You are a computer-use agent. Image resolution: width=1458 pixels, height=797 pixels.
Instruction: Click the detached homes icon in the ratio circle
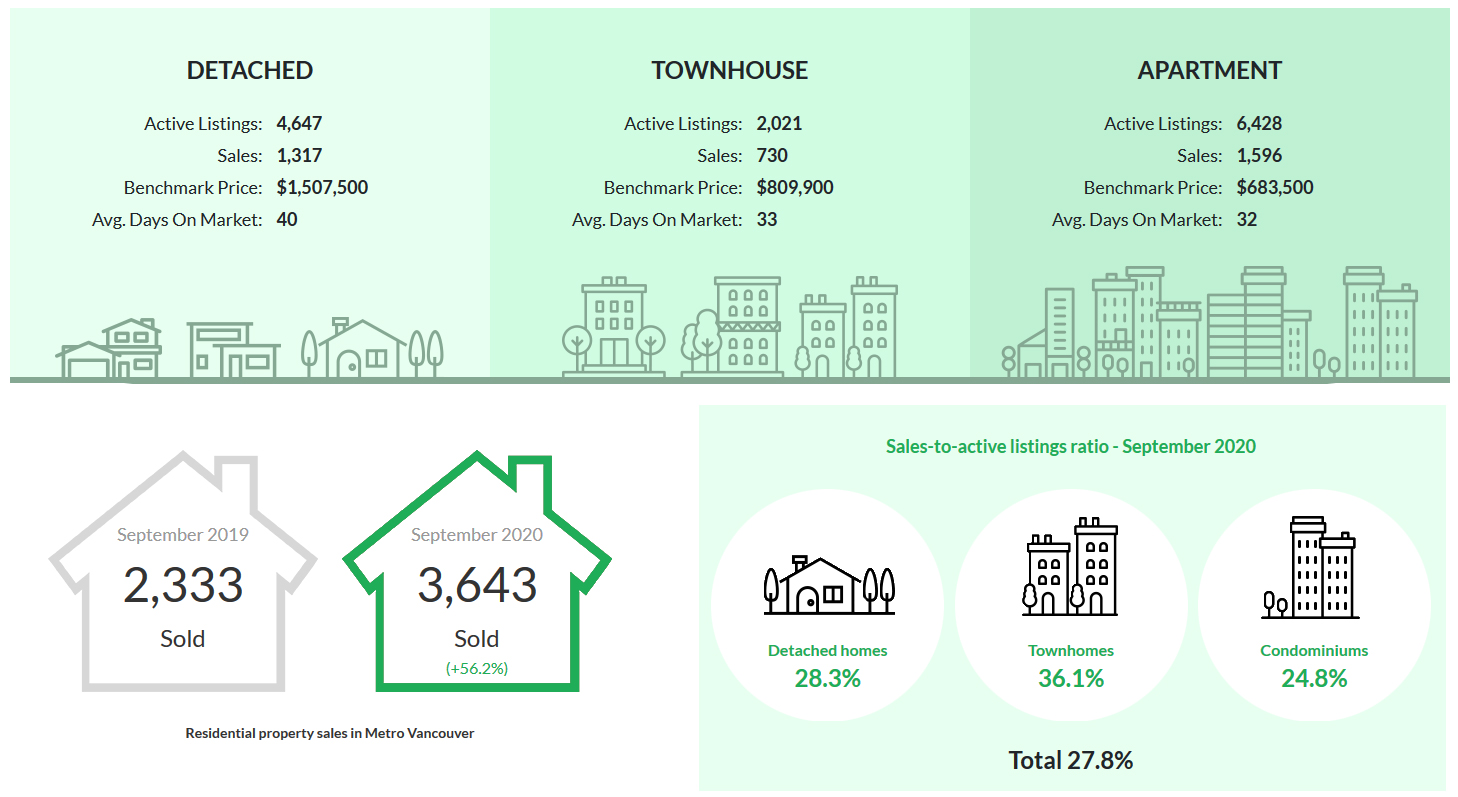(x=828, y=585)
